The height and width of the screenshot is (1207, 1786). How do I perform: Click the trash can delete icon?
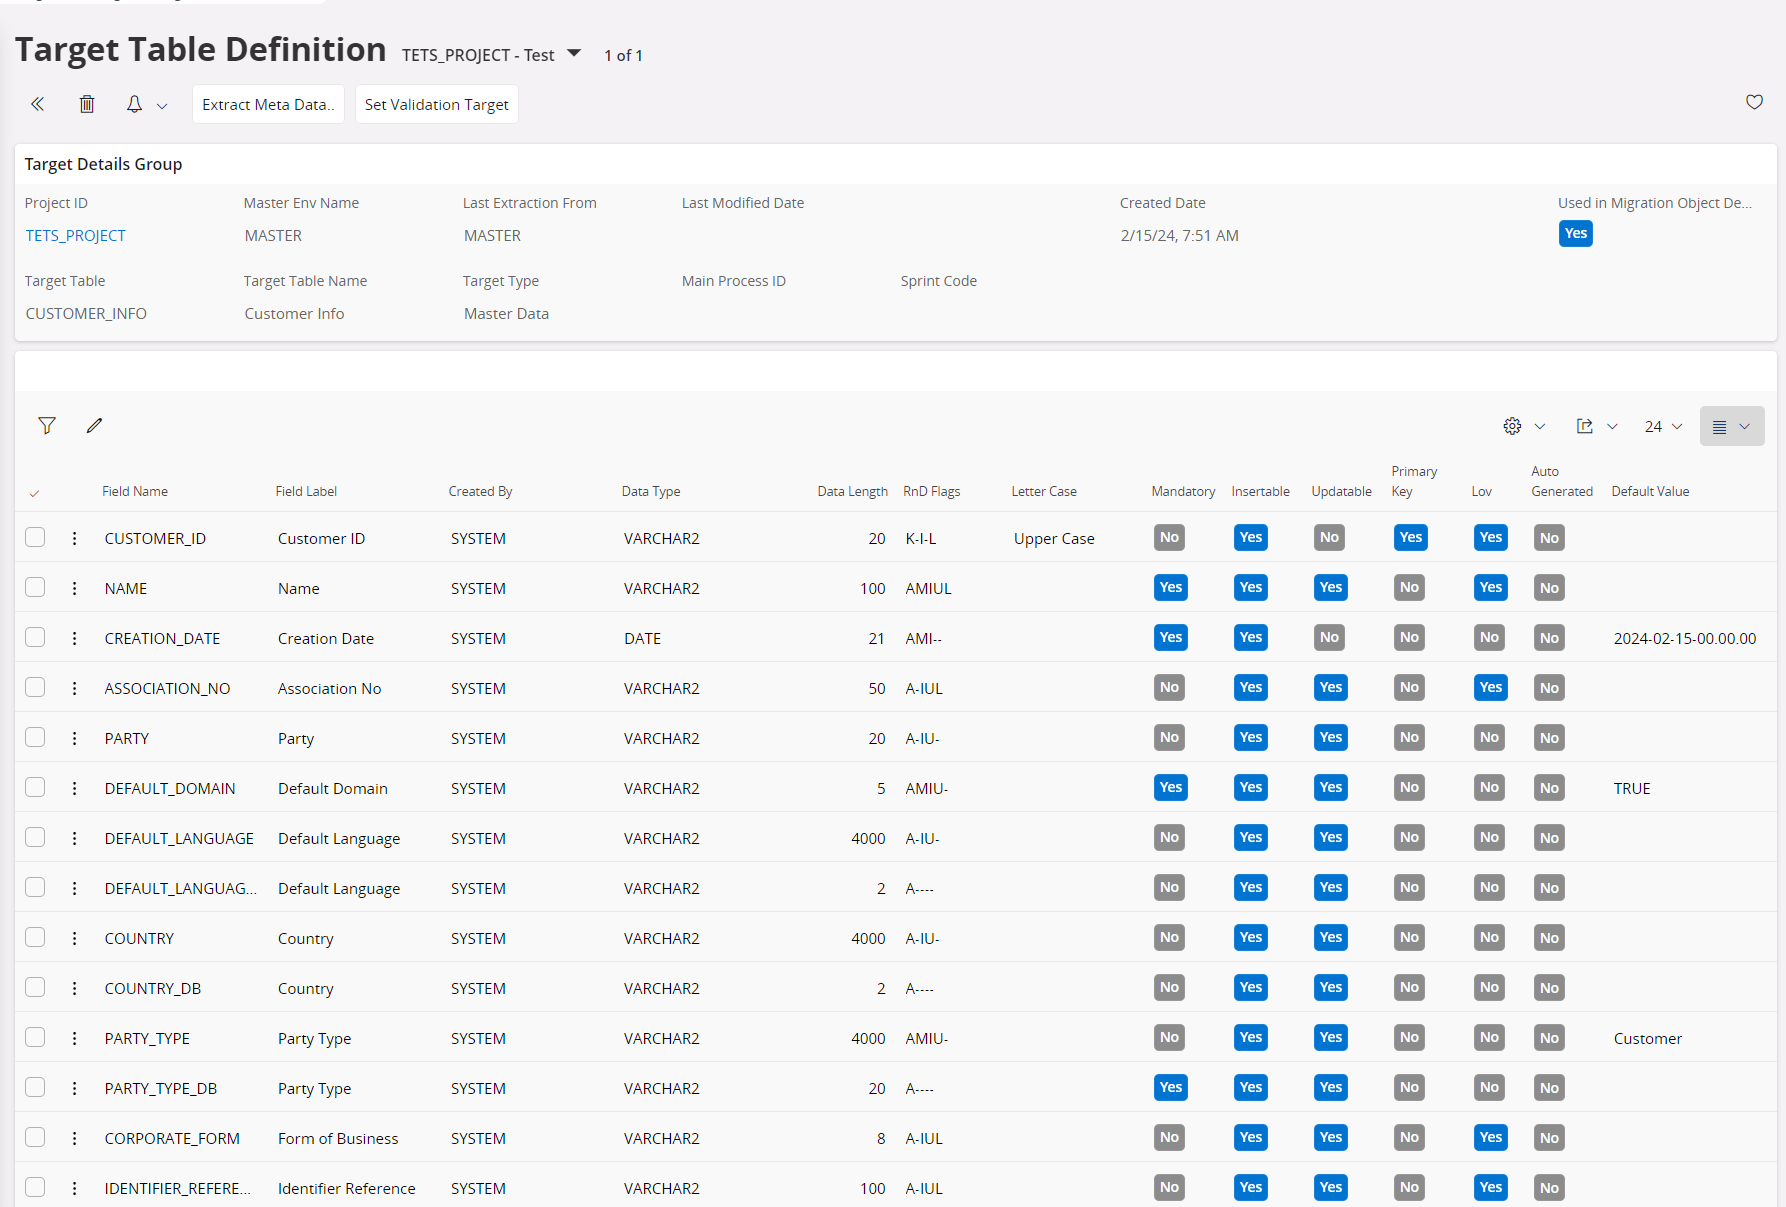point(87,104)
